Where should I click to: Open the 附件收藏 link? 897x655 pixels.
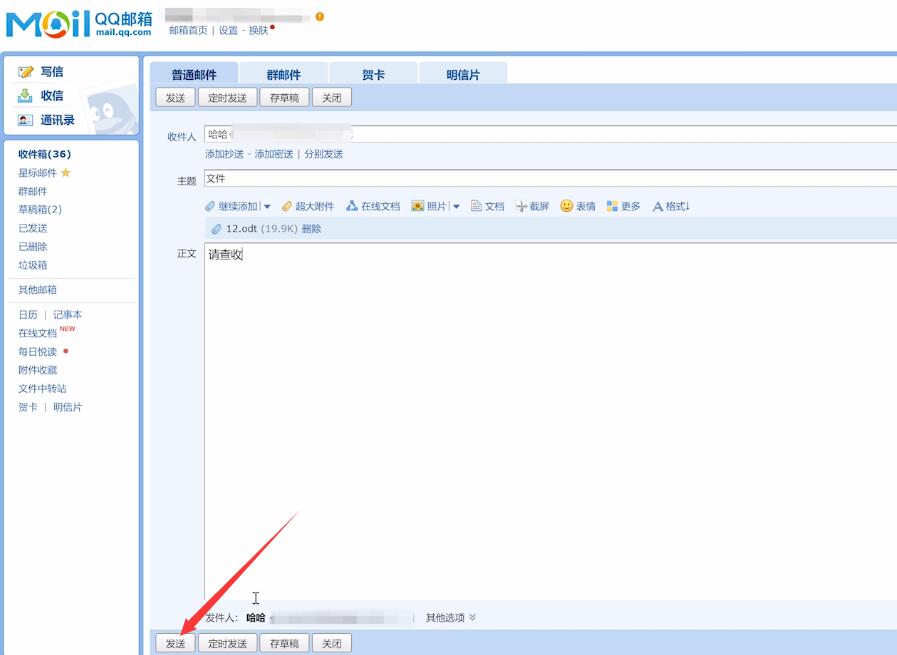pyautogui.click(x=37, y=370)
